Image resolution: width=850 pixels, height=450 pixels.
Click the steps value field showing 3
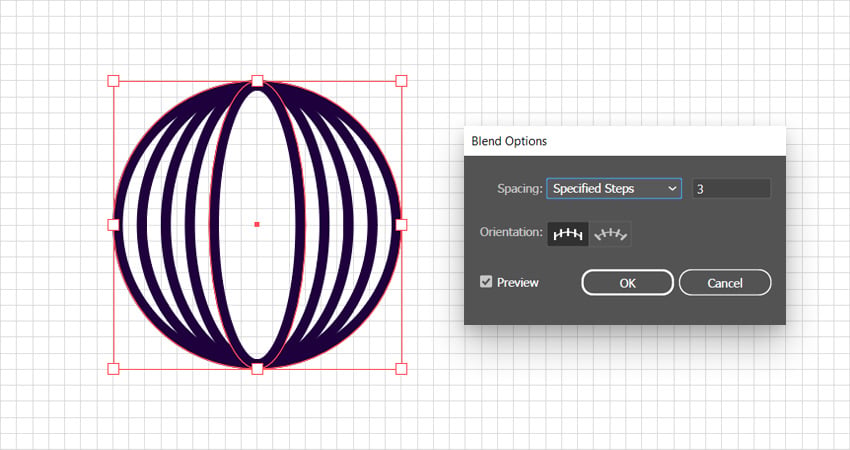731,189
